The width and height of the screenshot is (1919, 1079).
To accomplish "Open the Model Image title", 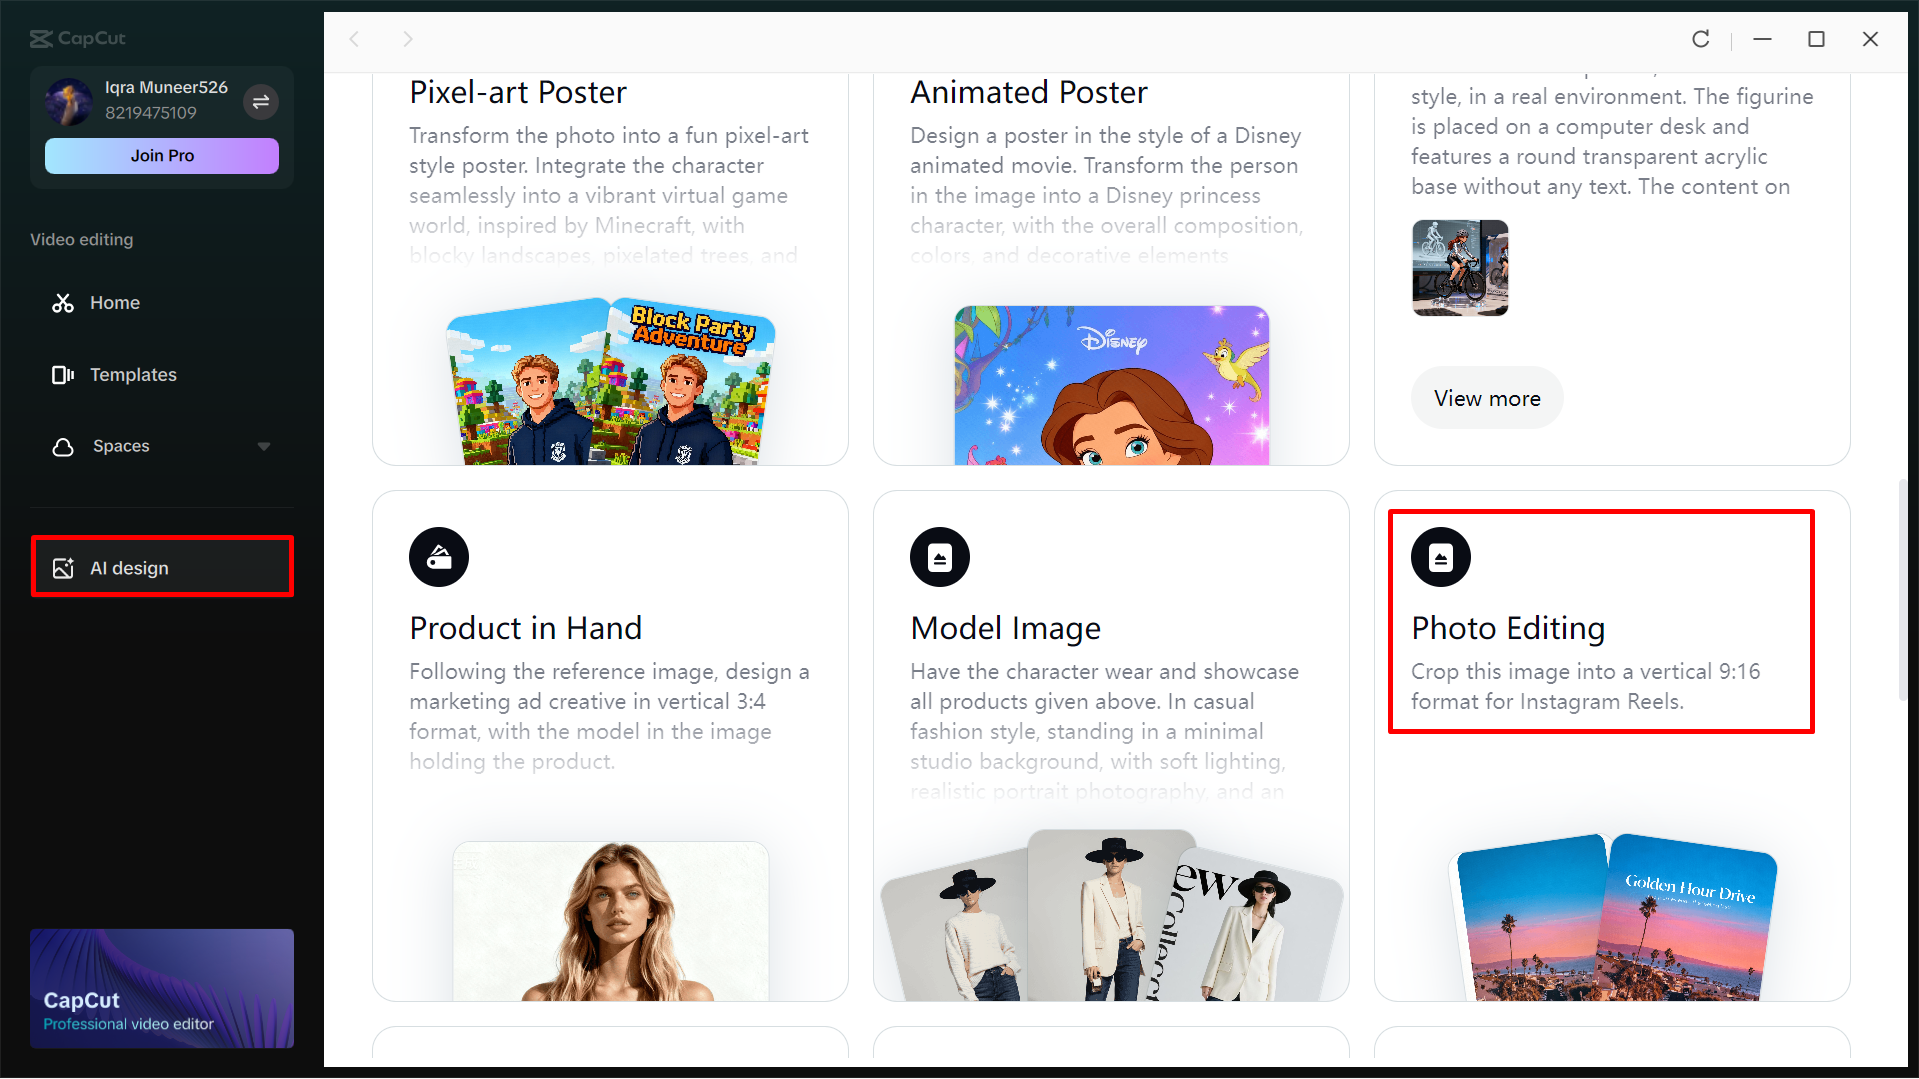I will 1005,628.
